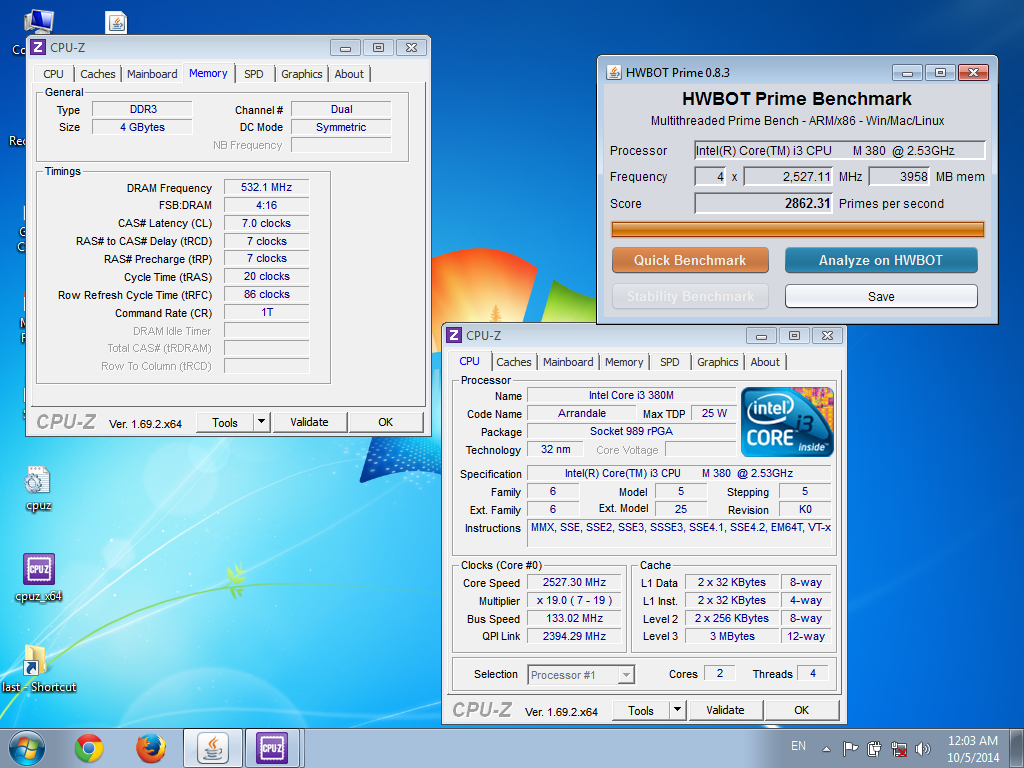Open the About tab in the lower CPU-Z window
The image size is (1024, 768).
coord(765,362)
